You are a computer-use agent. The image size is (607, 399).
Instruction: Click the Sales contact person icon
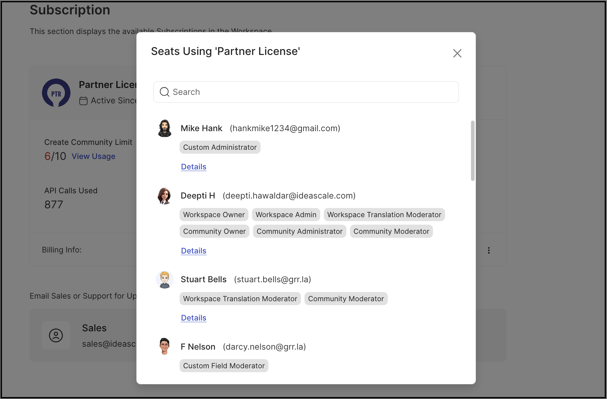tap(56, 335)
